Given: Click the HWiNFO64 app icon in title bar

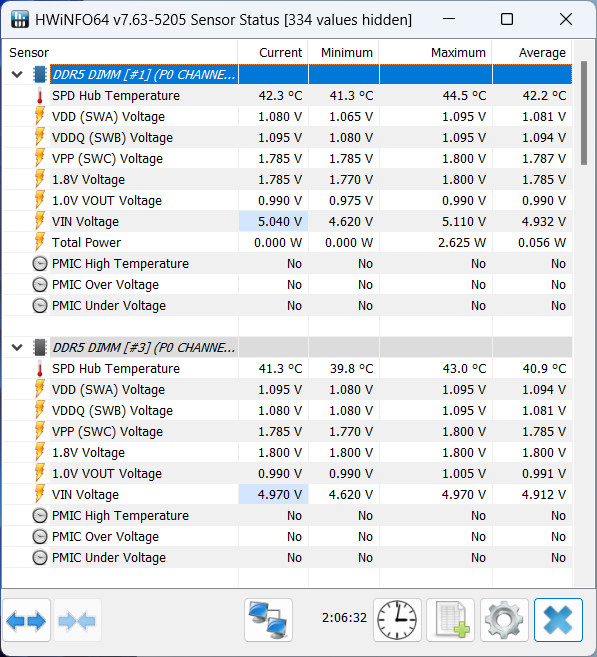Looking at the screenshot, I should pyautogui.click(x=20, y=19).
